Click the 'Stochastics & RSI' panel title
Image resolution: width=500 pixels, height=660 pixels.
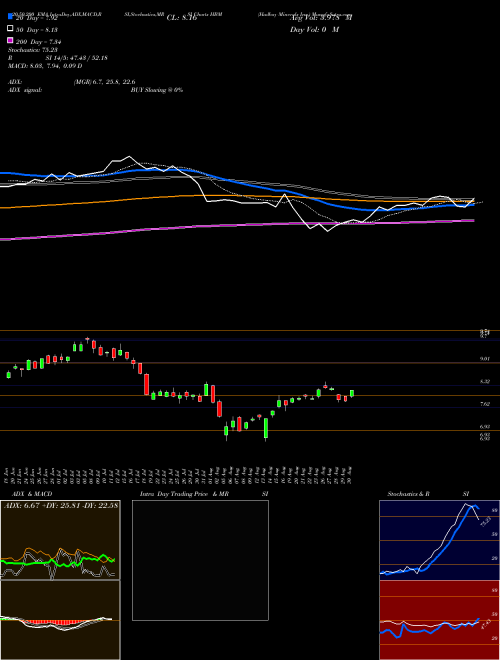click(x=428, y=494)
